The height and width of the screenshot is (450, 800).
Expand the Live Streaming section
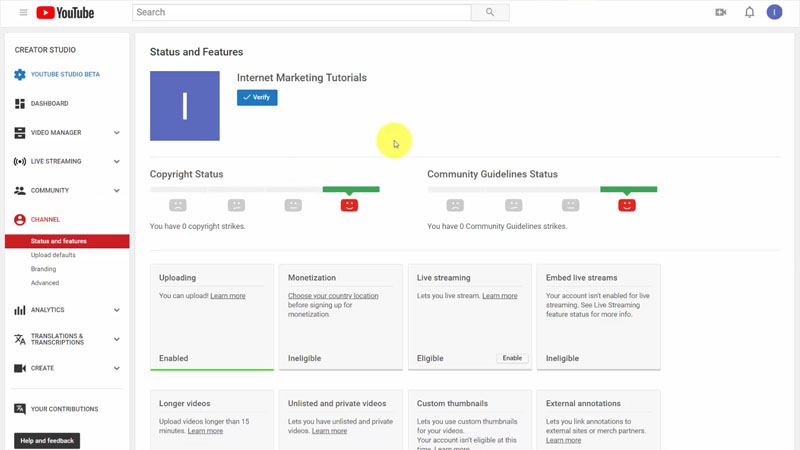pyautogui.click(x=116, y=162)
